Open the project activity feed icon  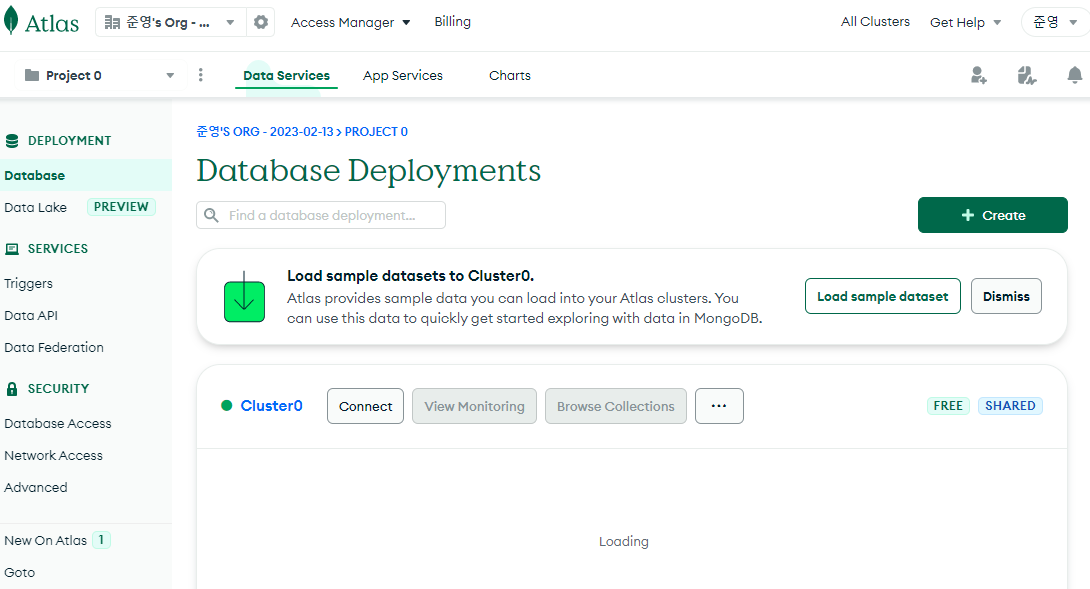point(1027,75)
